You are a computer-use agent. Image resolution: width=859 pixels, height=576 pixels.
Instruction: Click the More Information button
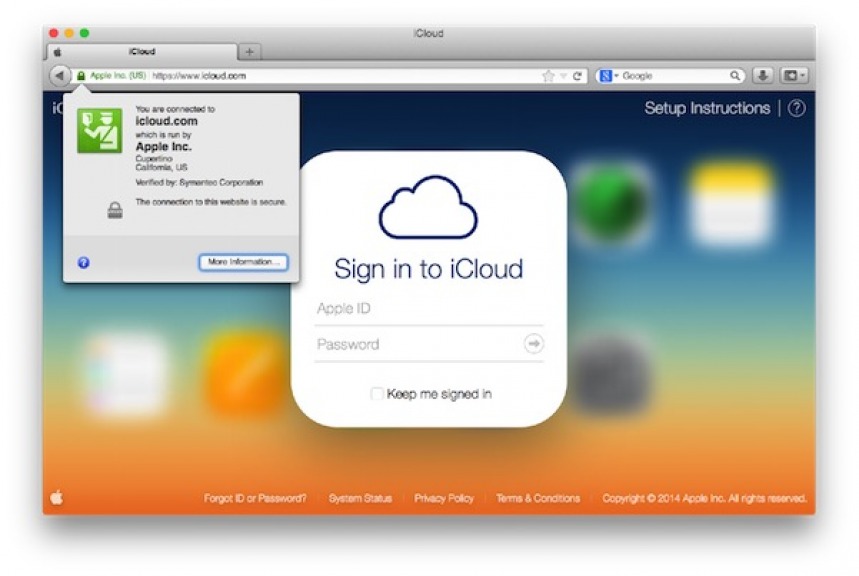click(x=243, y=262)
